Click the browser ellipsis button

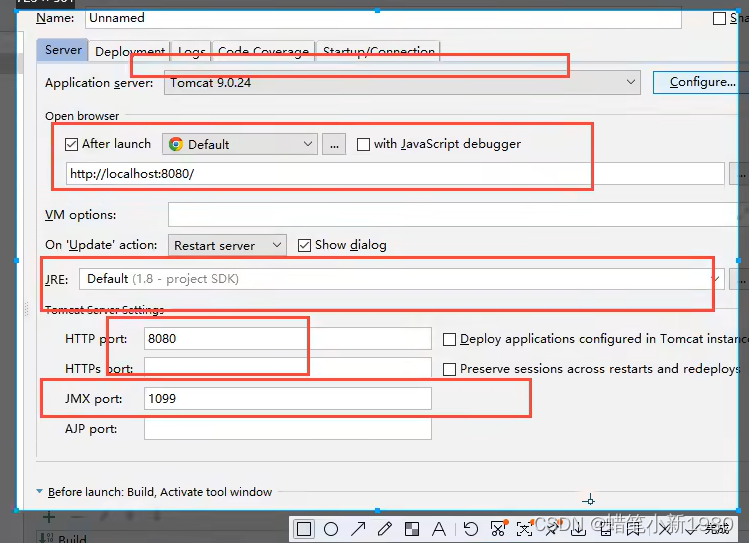pos(334,144)
